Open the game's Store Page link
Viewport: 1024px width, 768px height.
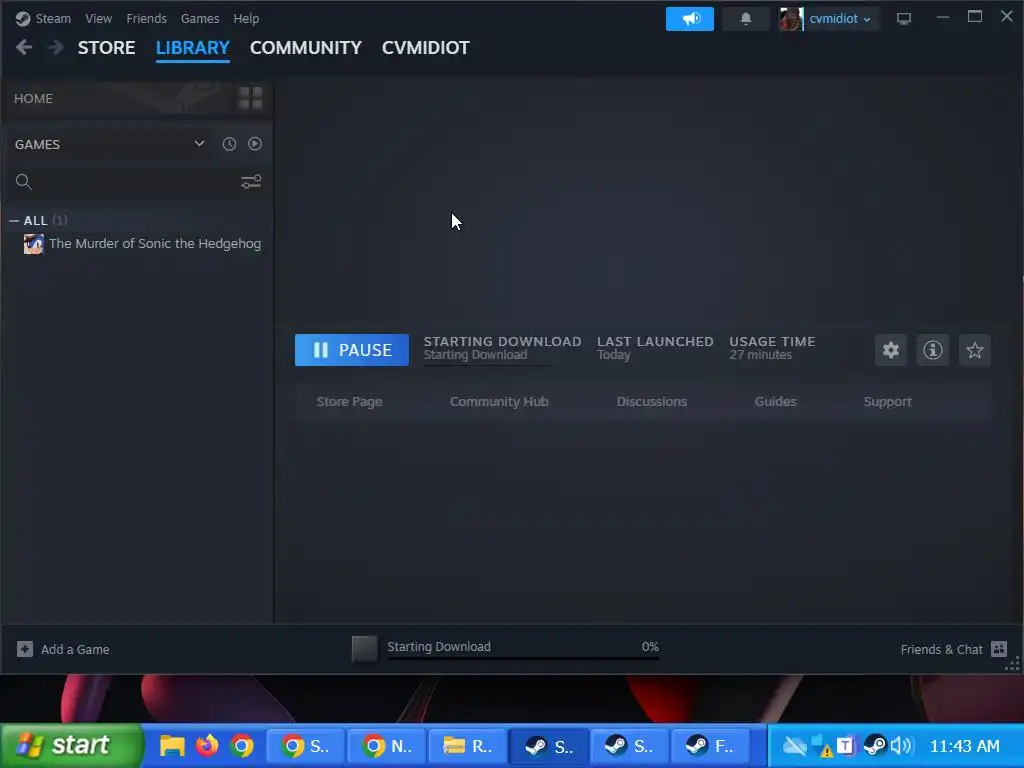349,402
